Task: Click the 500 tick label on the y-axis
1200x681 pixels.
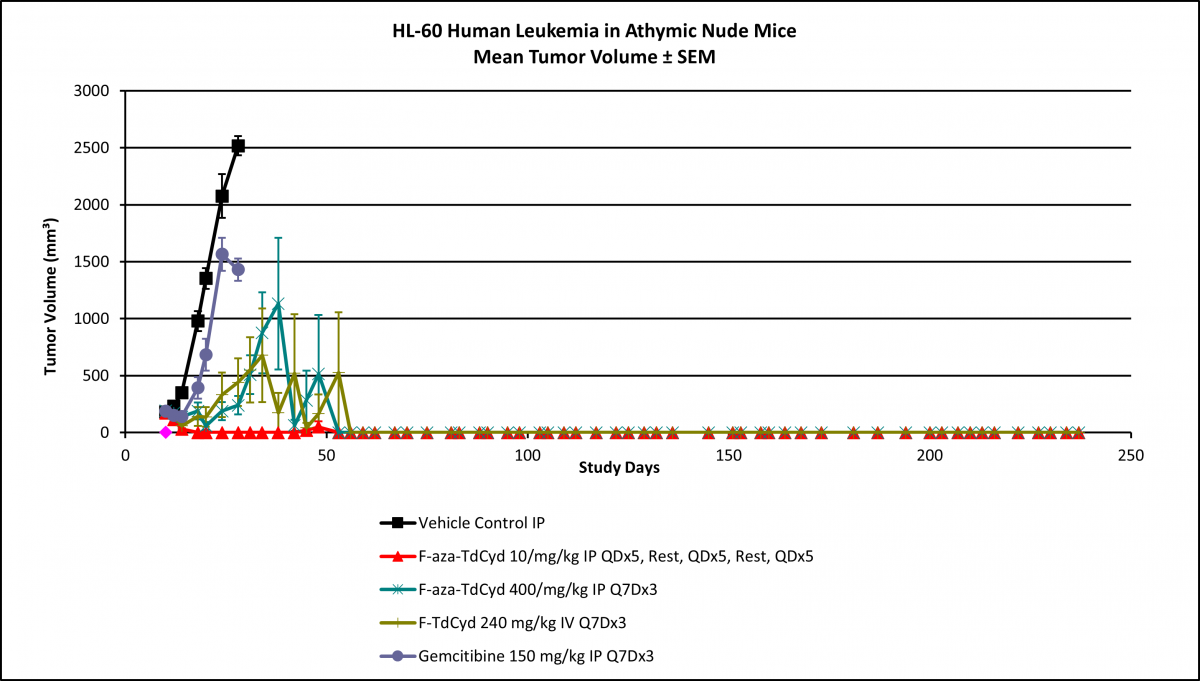Action: pyautogui.click(x=97, y=376)
